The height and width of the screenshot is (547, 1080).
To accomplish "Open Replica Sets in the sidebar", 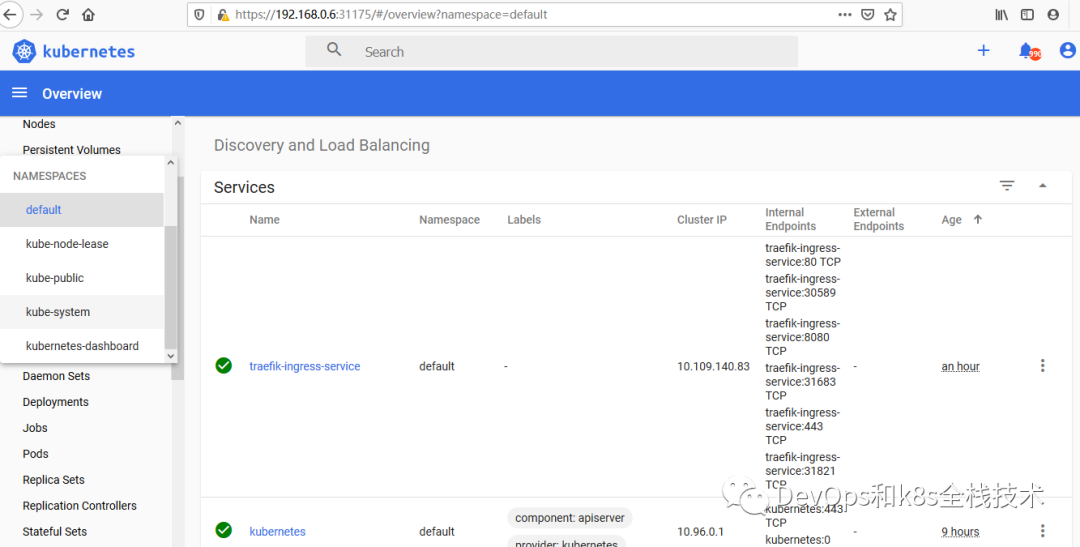I will click(x=54, y=480).
